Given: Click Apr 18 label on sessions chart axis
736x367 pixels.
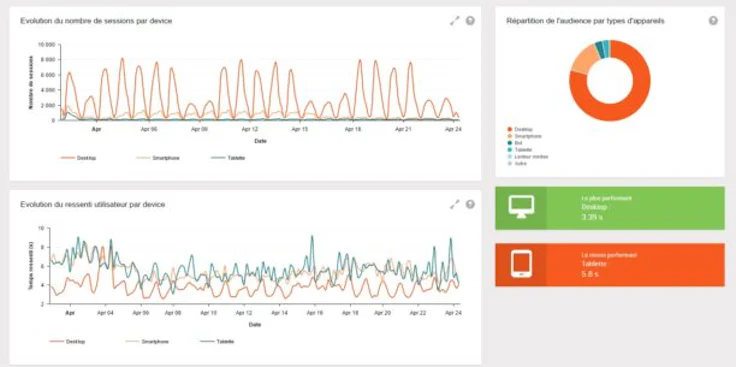Looking at the screenshot, I should (352, 129).
